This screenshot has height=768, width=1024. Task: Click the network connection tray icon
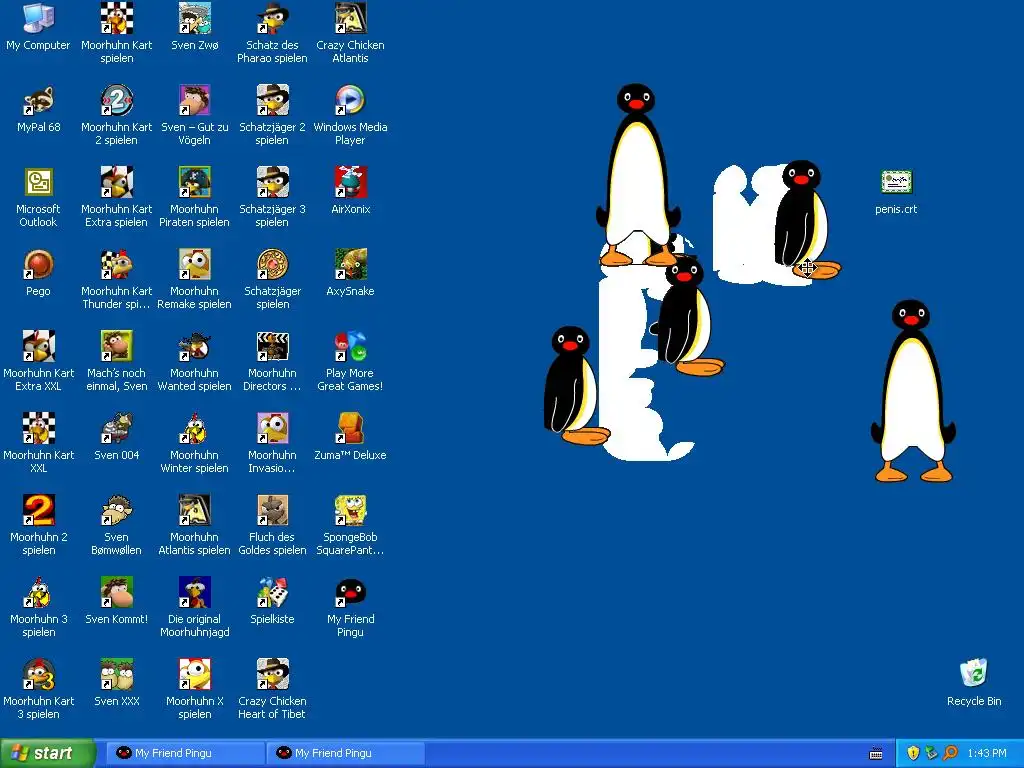[931, 753]
